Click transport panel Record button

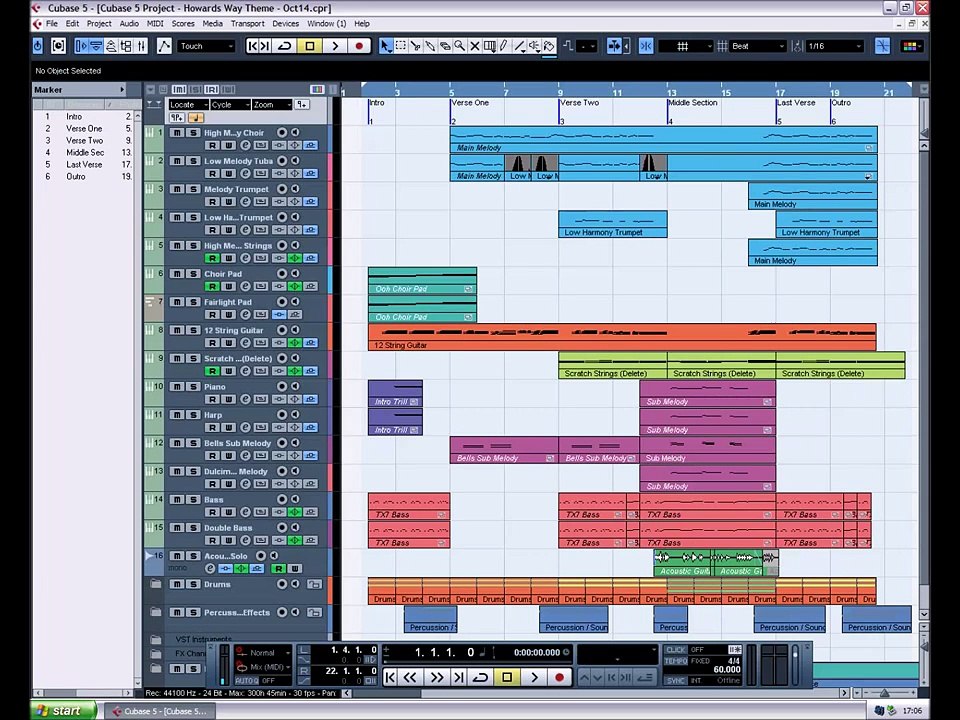coord(559,677)
